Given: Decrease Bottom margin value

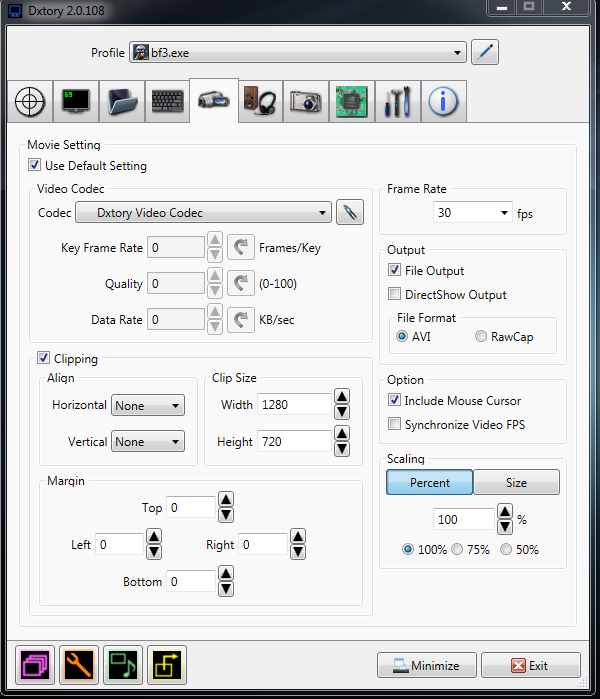Looking at the screenshot, I should click(x=226, y=589).
